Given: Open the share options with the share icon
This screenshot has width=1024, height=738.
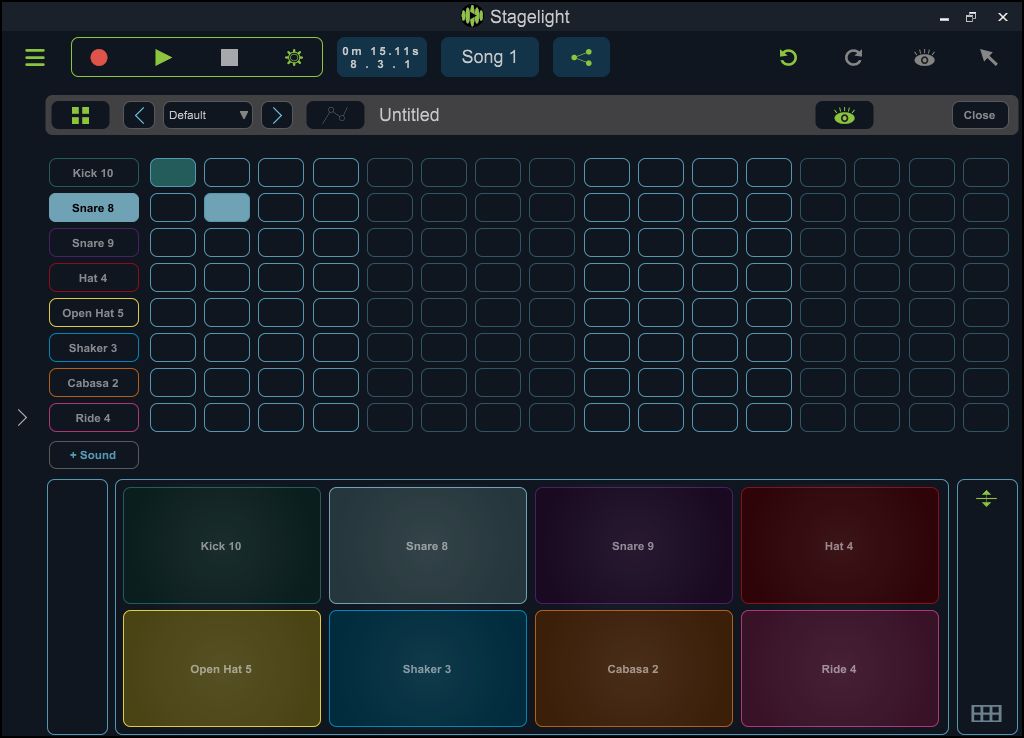Looking at the screenshot, I should [581, 57].
